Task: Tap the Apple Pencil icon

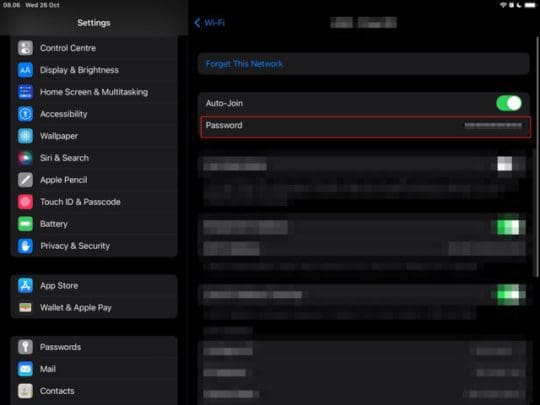Action: [25, 180]
